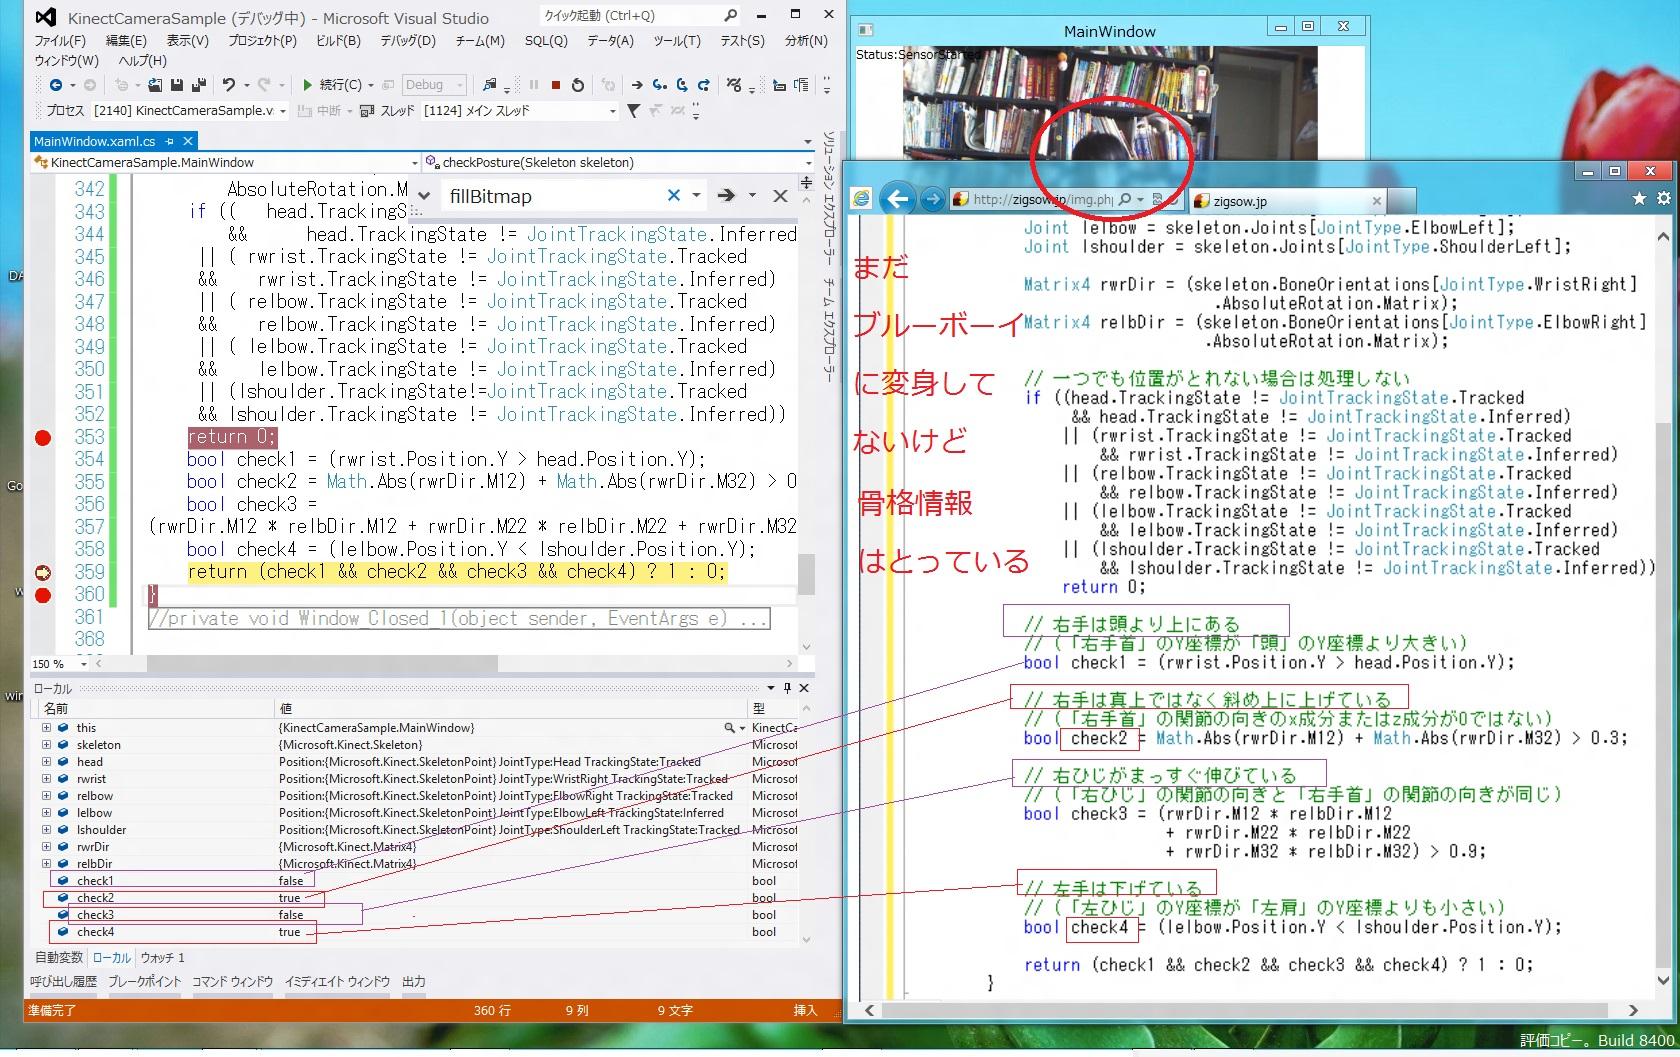
Task: Click the Undo arrow icon
Action: (229, 85)
